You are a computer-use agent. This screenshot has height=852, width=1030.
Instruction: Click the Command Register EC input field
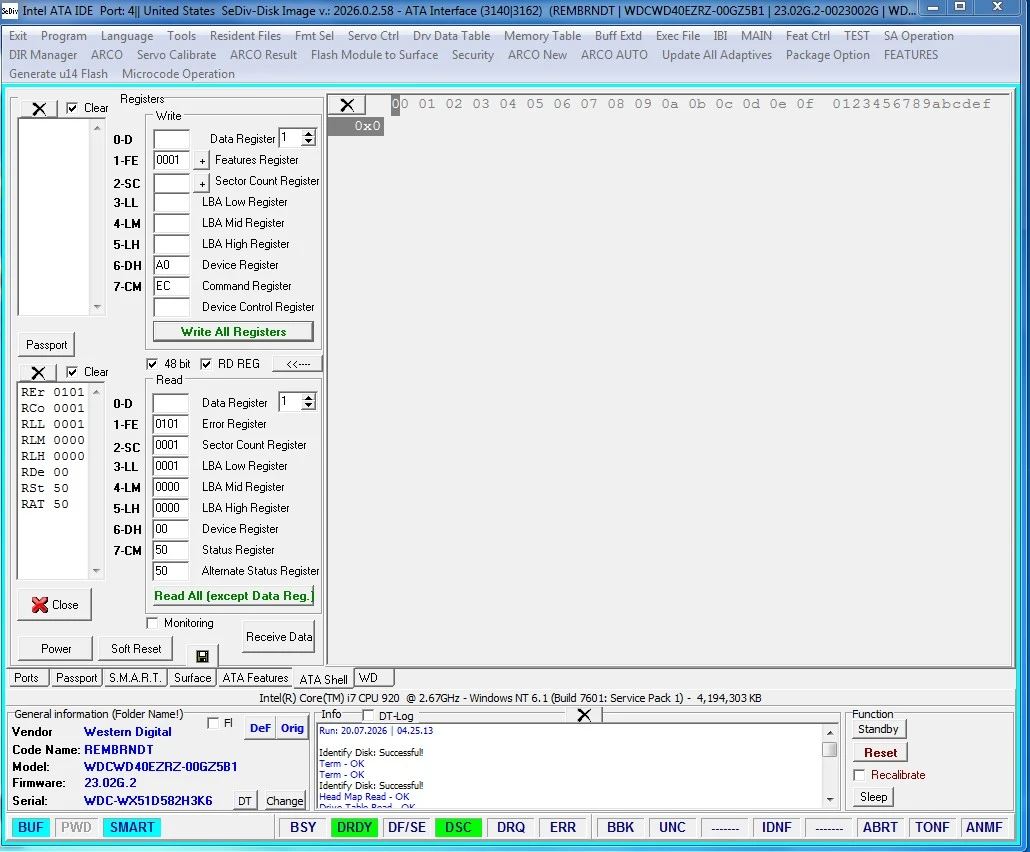point(171,286)
